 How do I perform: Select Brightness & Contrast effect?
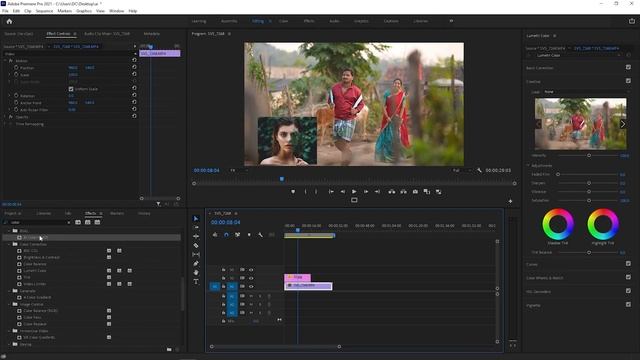pos(41,258)
